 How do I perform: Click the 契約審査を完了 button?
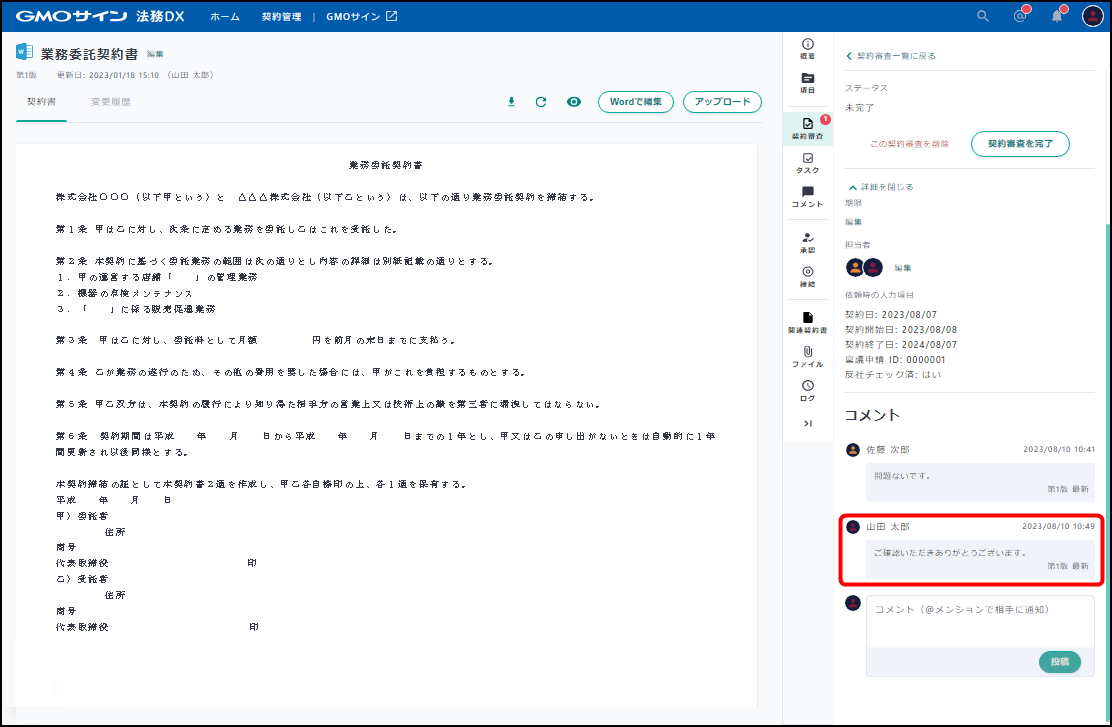(1020, 144)
